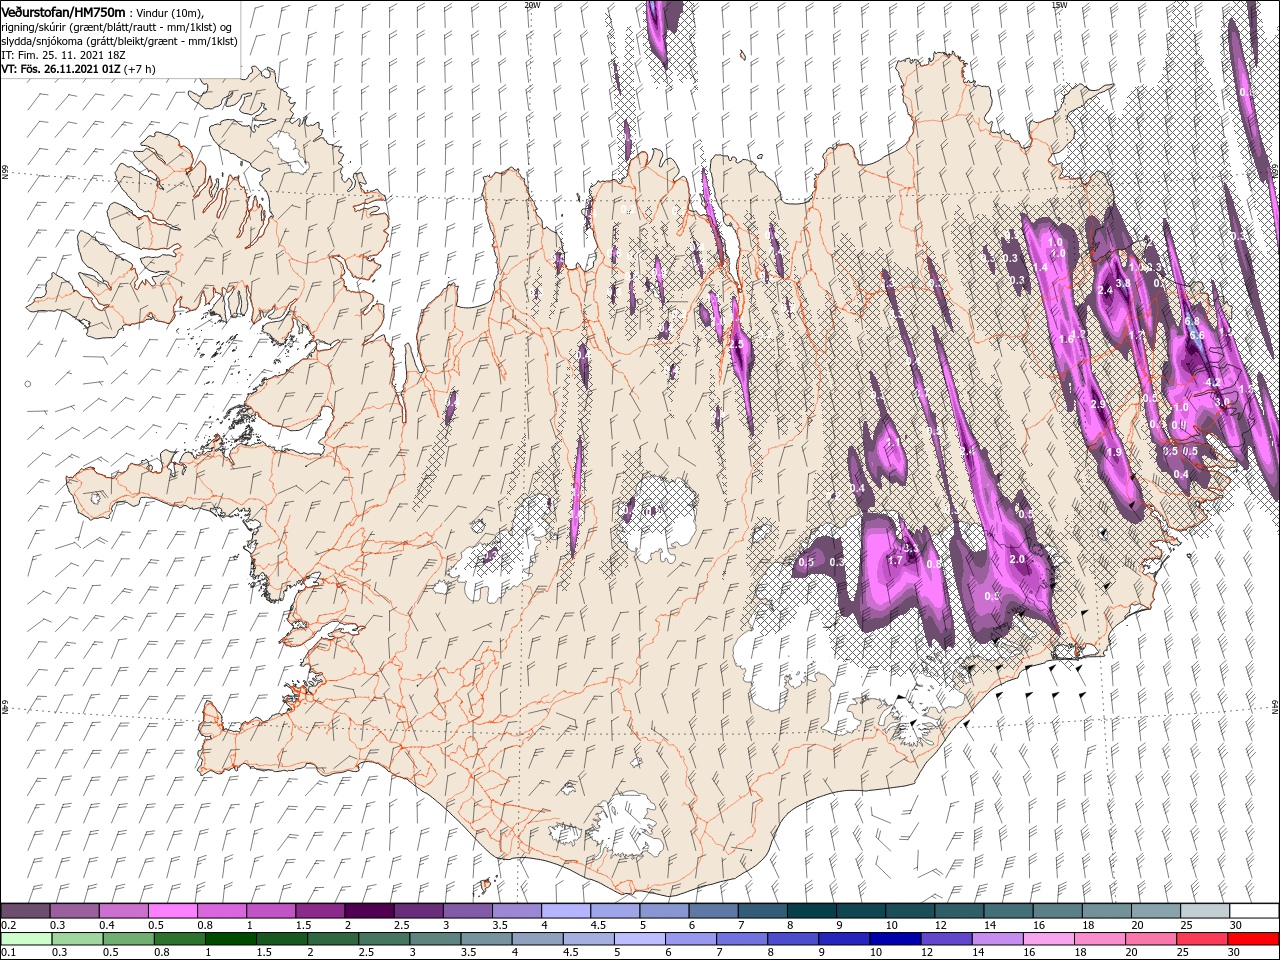
Task: Pick the 12 violet swatch in rain scale
Action: tap(945, 939)
